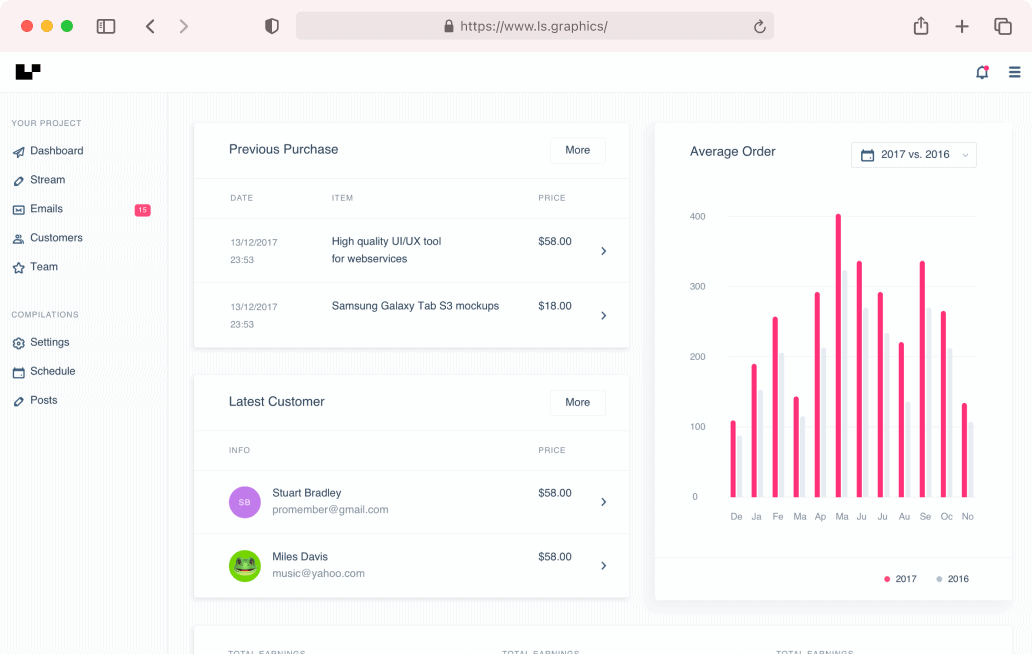Viewport: 1032px width, 654px height.
Task: Add a new tab with plus icon
Action: click(x=962, y=26)
